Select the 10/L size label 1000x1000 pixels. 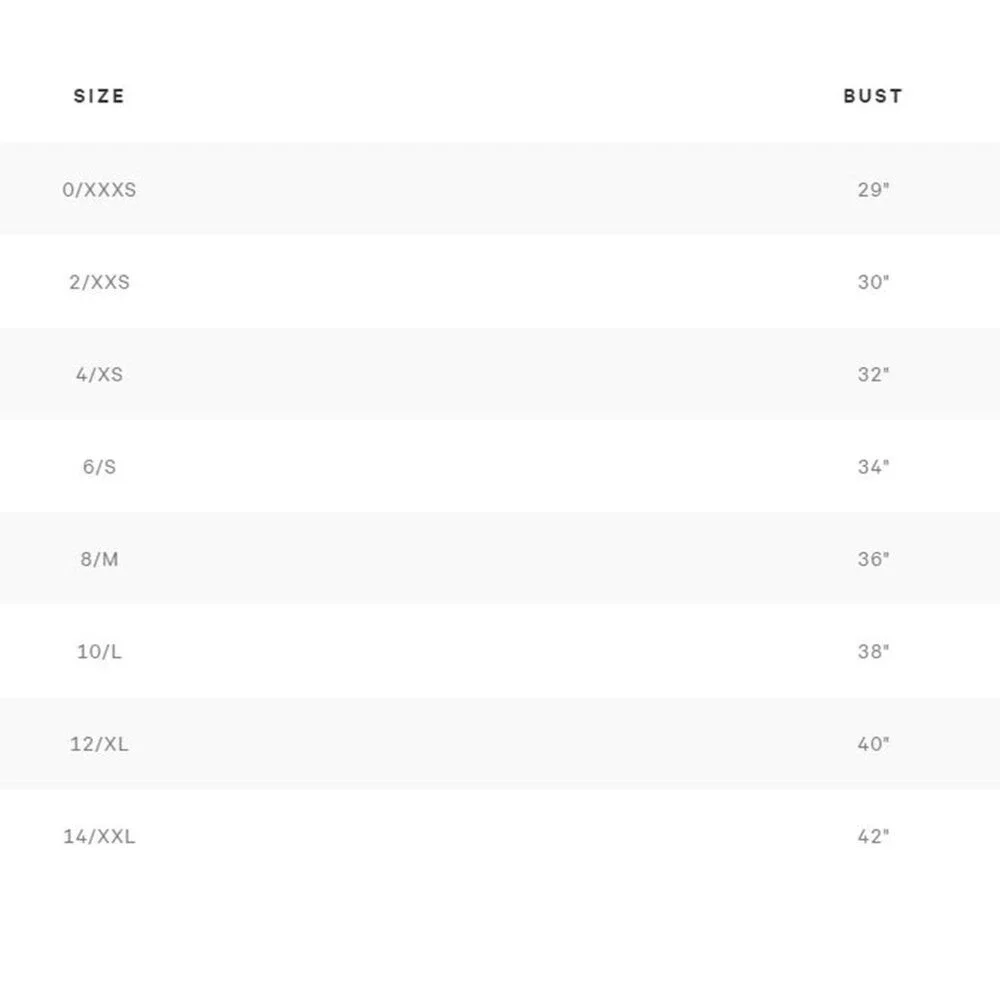(99, 651)
